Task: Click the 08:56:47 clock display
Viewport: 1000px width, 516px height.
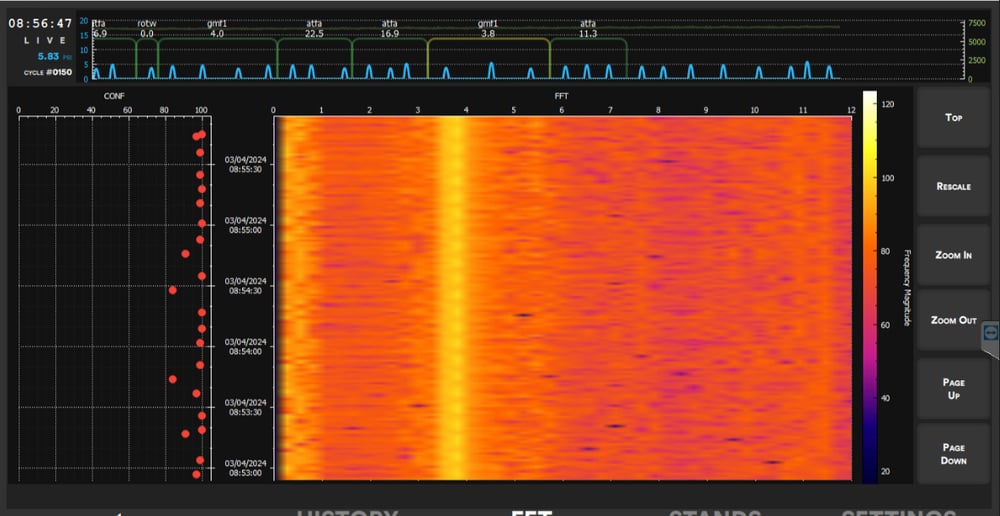Action: point(41,23)
